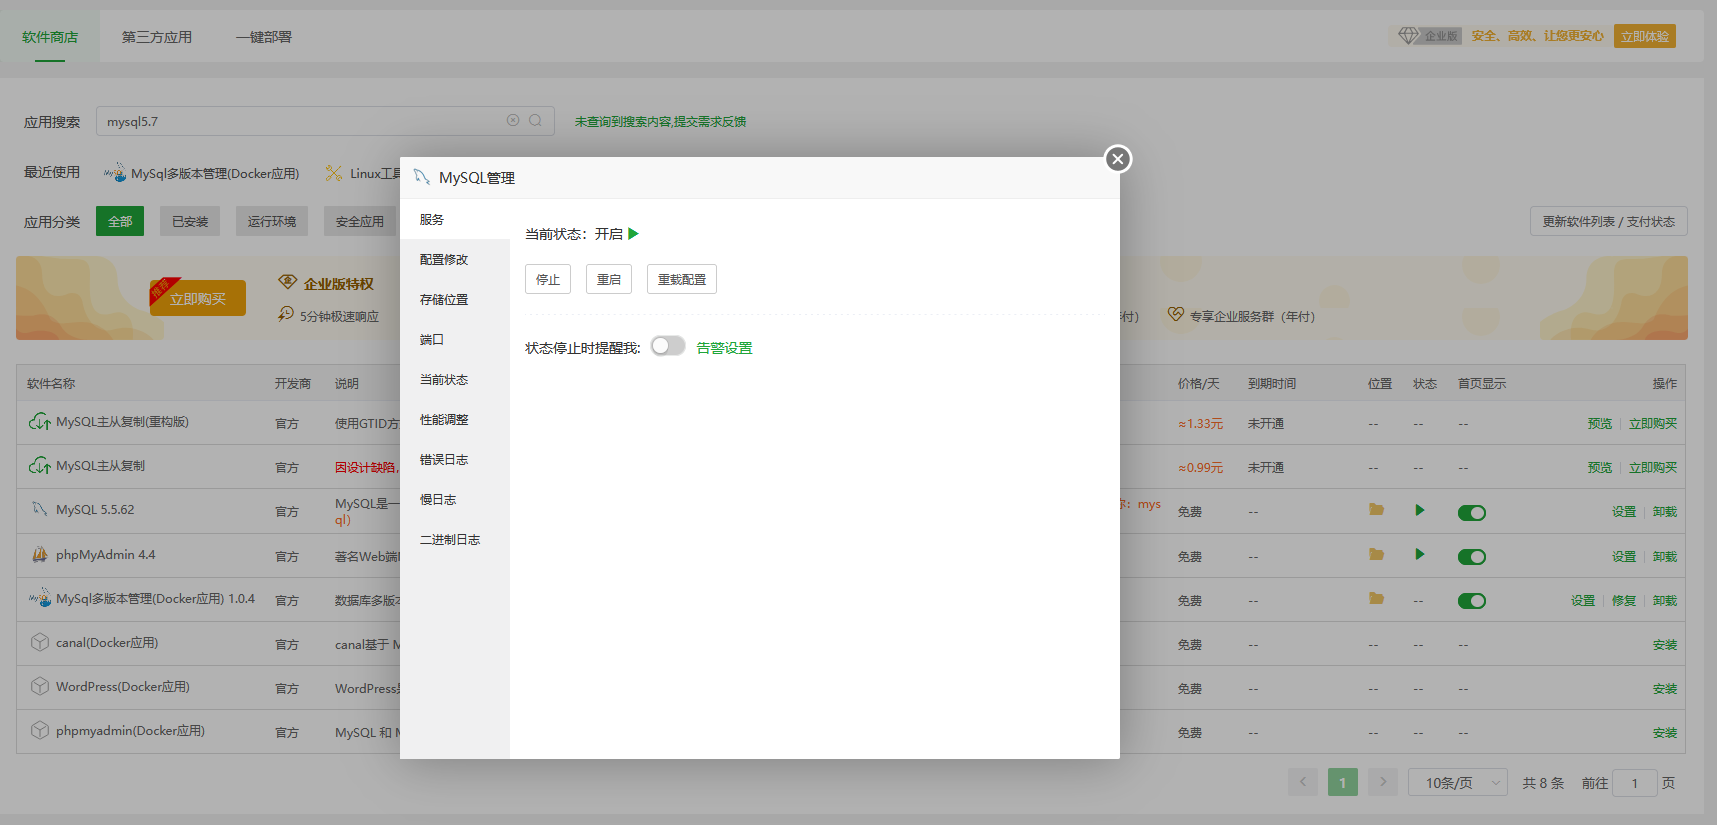Clear the search field with the x icon
Viewport: 1717px width, 825px height.
point(513,120)
